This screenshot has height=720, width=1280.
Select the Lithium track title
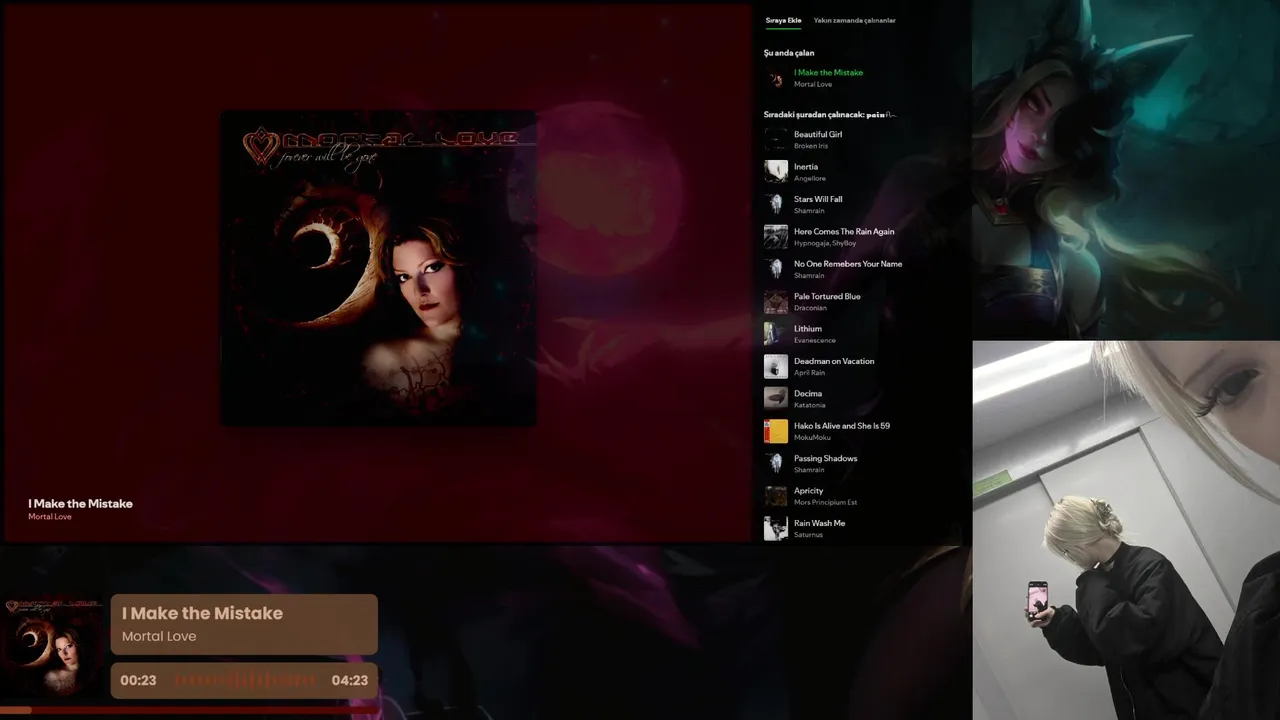click(x=808, y=329)
